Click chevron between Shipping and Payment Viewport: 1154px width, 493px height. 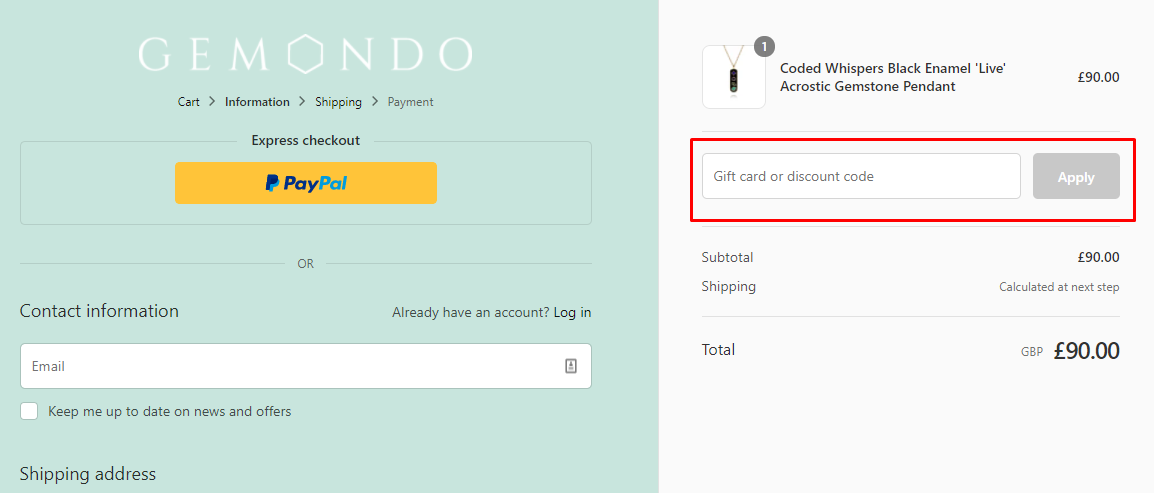(x=375, y=102)
